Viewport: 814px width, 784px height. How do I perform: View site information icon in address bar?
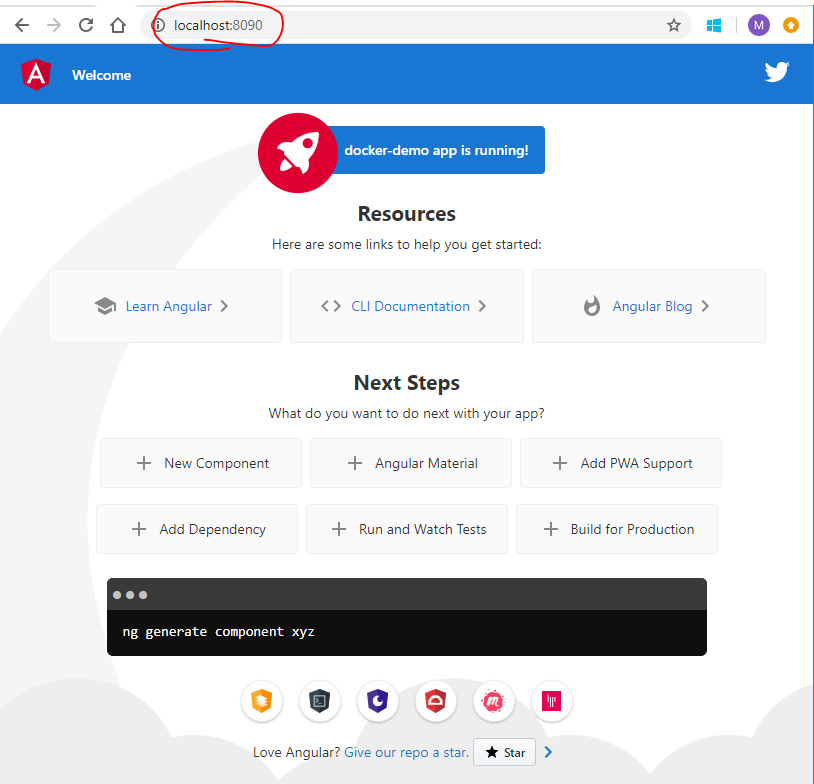point(158,25)
